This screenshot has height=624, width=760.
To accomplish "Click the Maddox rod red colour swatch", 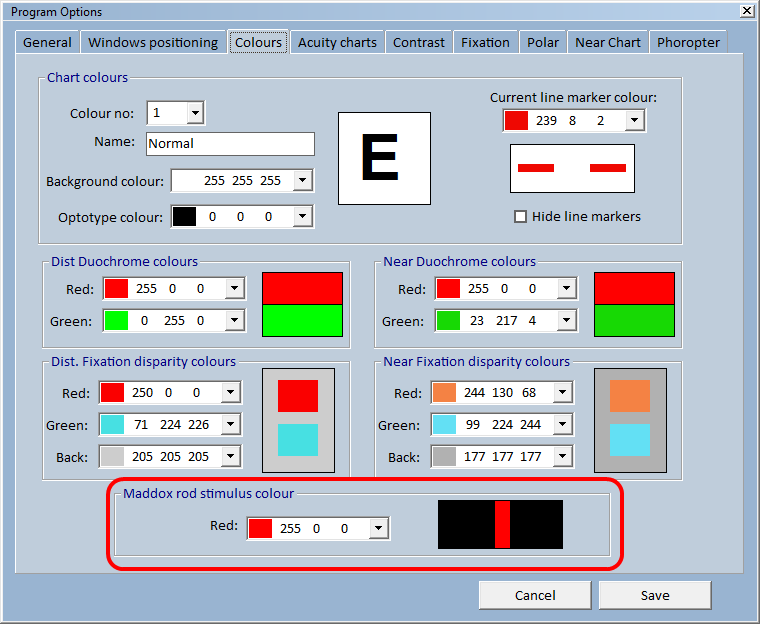I will pos(260,528).
